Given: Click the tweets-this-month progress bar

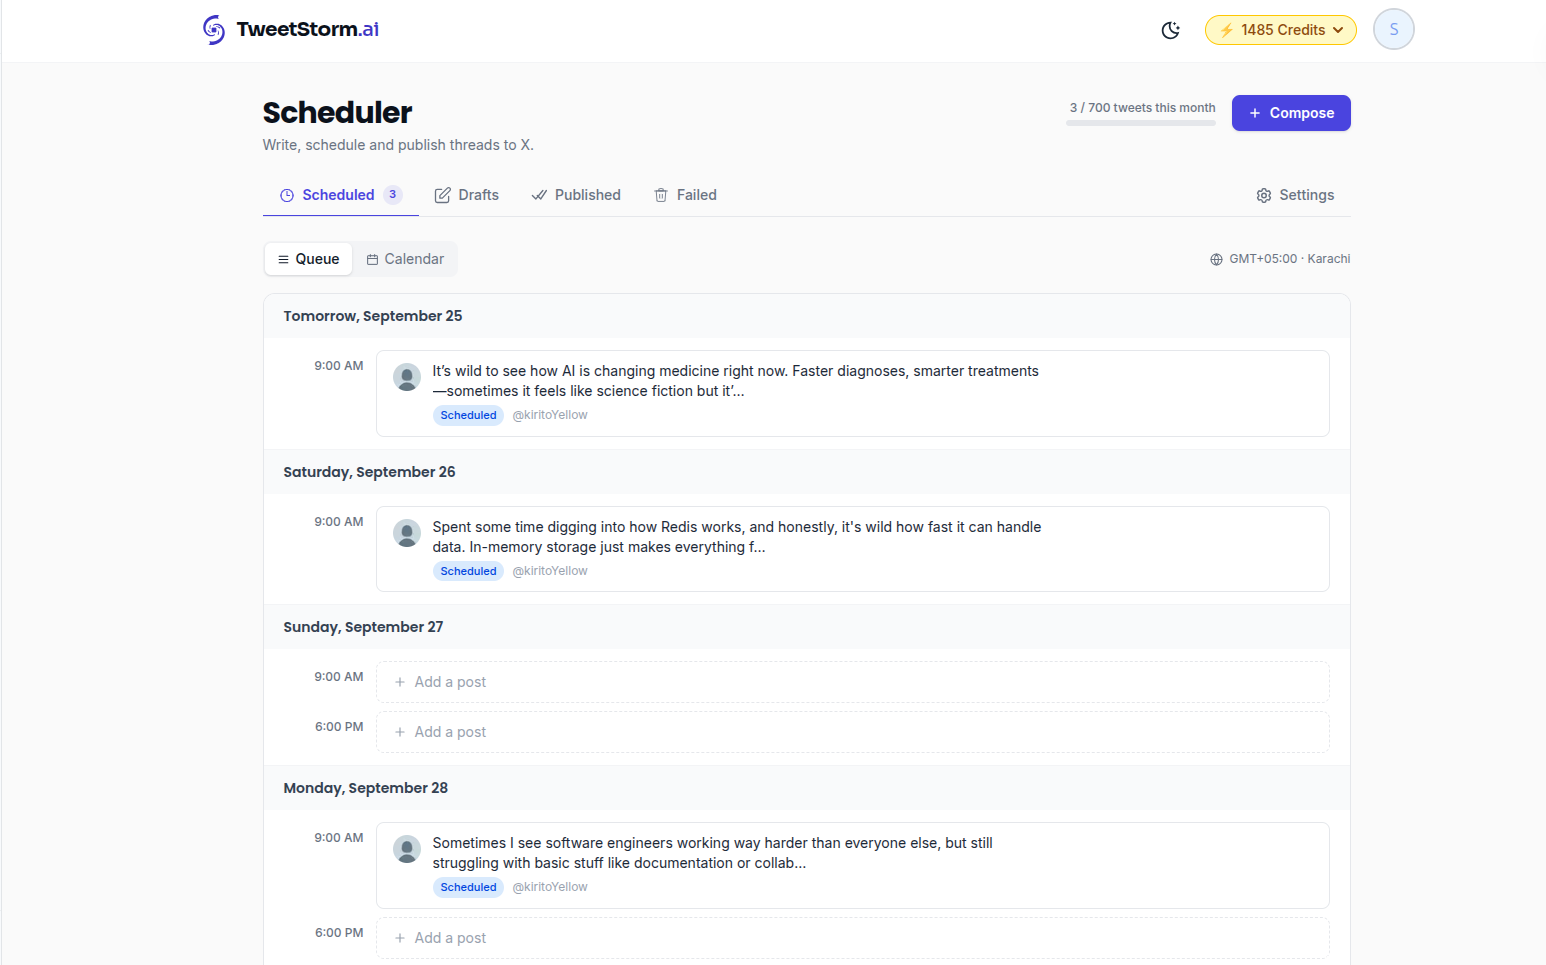Looking at the screenshot, I should tap(1141, 123).
